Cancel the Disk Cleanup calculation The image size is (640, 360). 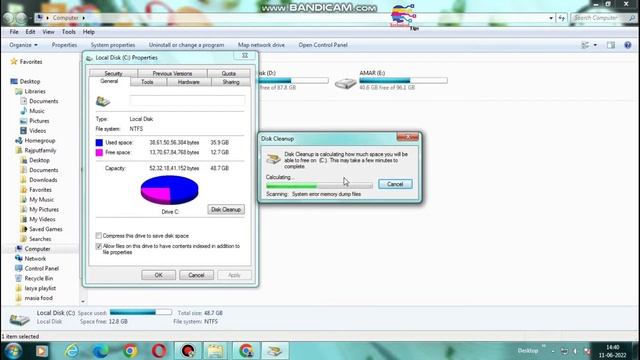click(x=395, y=184)
